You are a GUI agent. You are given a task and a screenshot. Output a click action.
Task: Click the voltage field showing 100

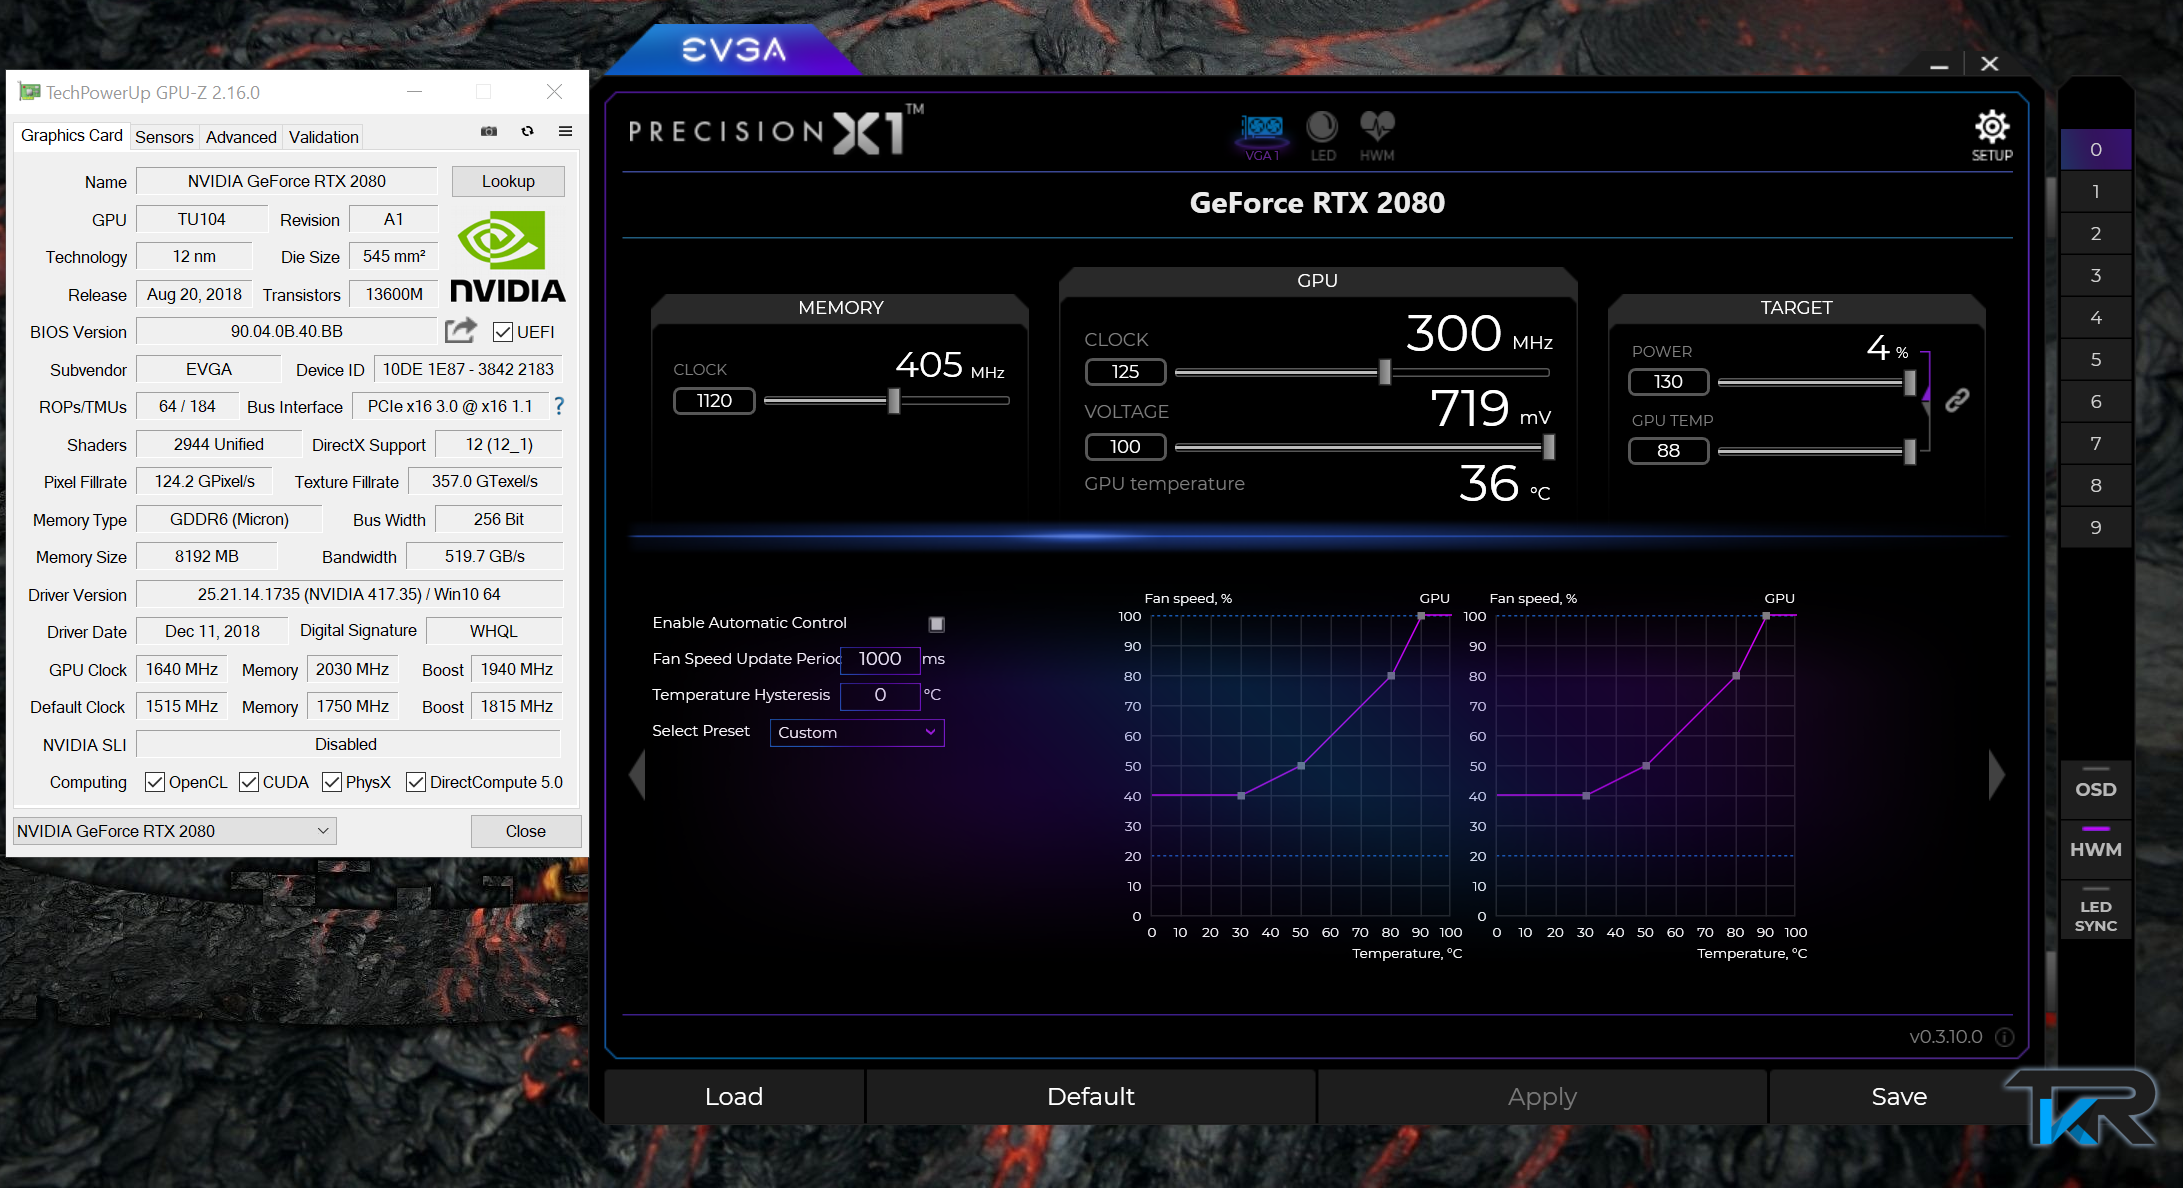1125,447
